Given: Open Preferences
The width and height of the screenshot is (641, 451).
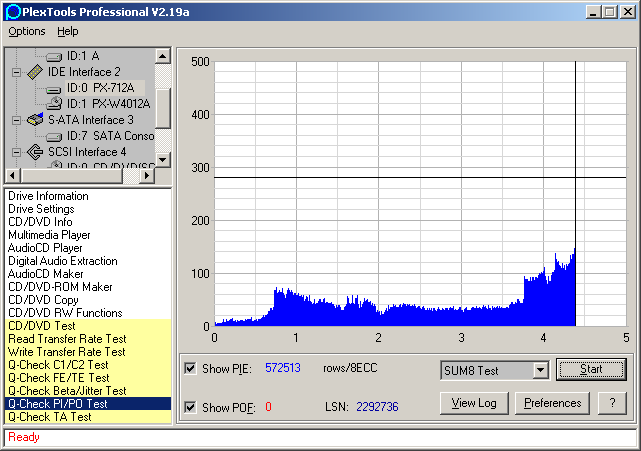Looking at the screenshot, I should (x=552, y=403).
